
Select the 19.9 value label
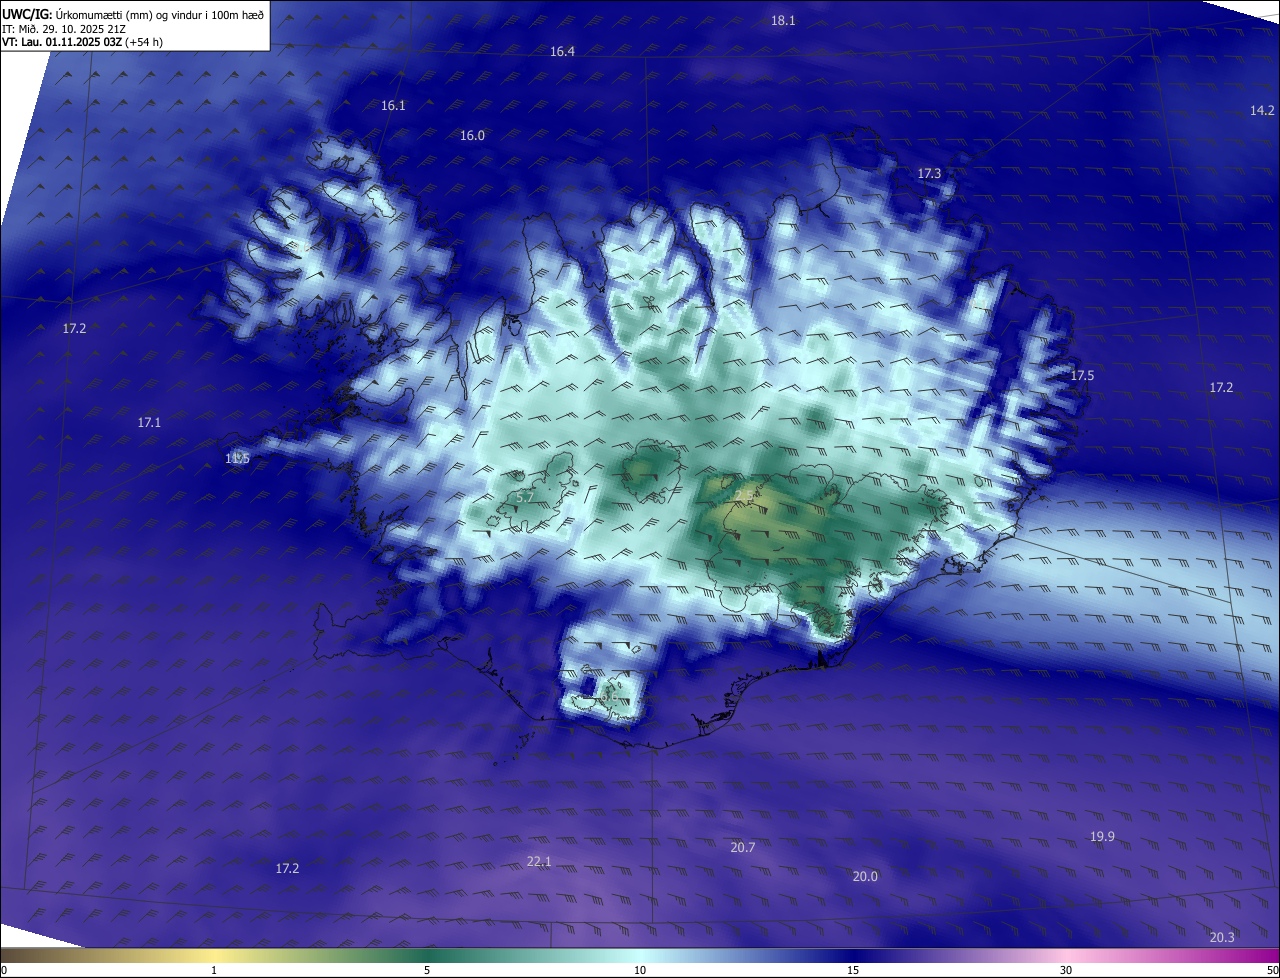click(1102, 837)
